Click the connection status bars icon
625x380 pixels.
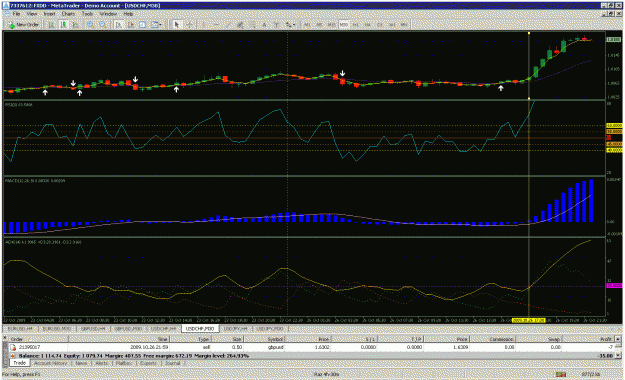tap(561, 374)
